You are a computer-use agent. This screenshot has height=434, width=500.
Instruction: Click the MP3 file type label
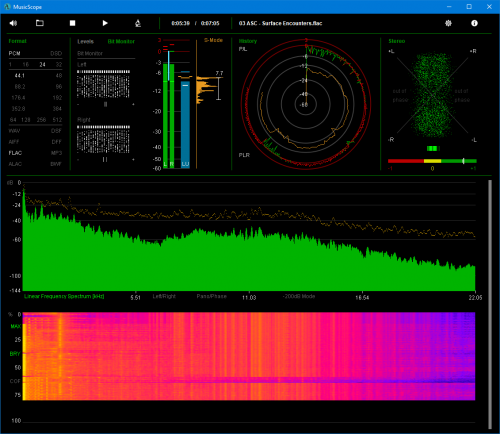tap(57, 153)
